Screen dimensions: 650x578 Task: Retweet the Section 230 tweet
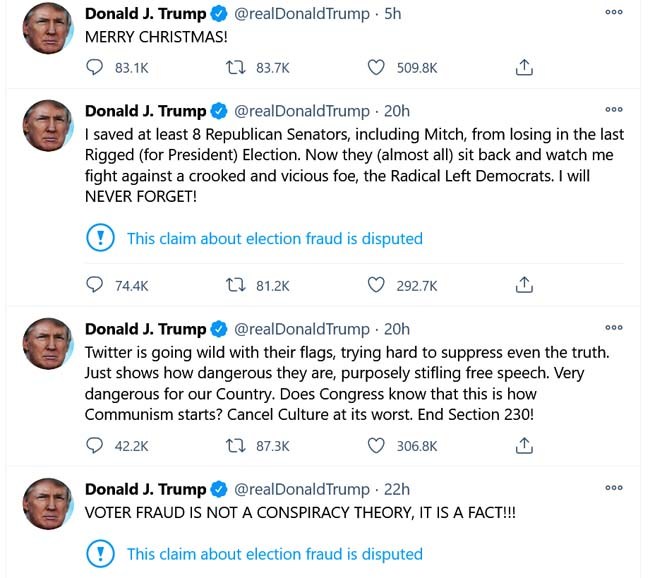(x=238, y=446)
